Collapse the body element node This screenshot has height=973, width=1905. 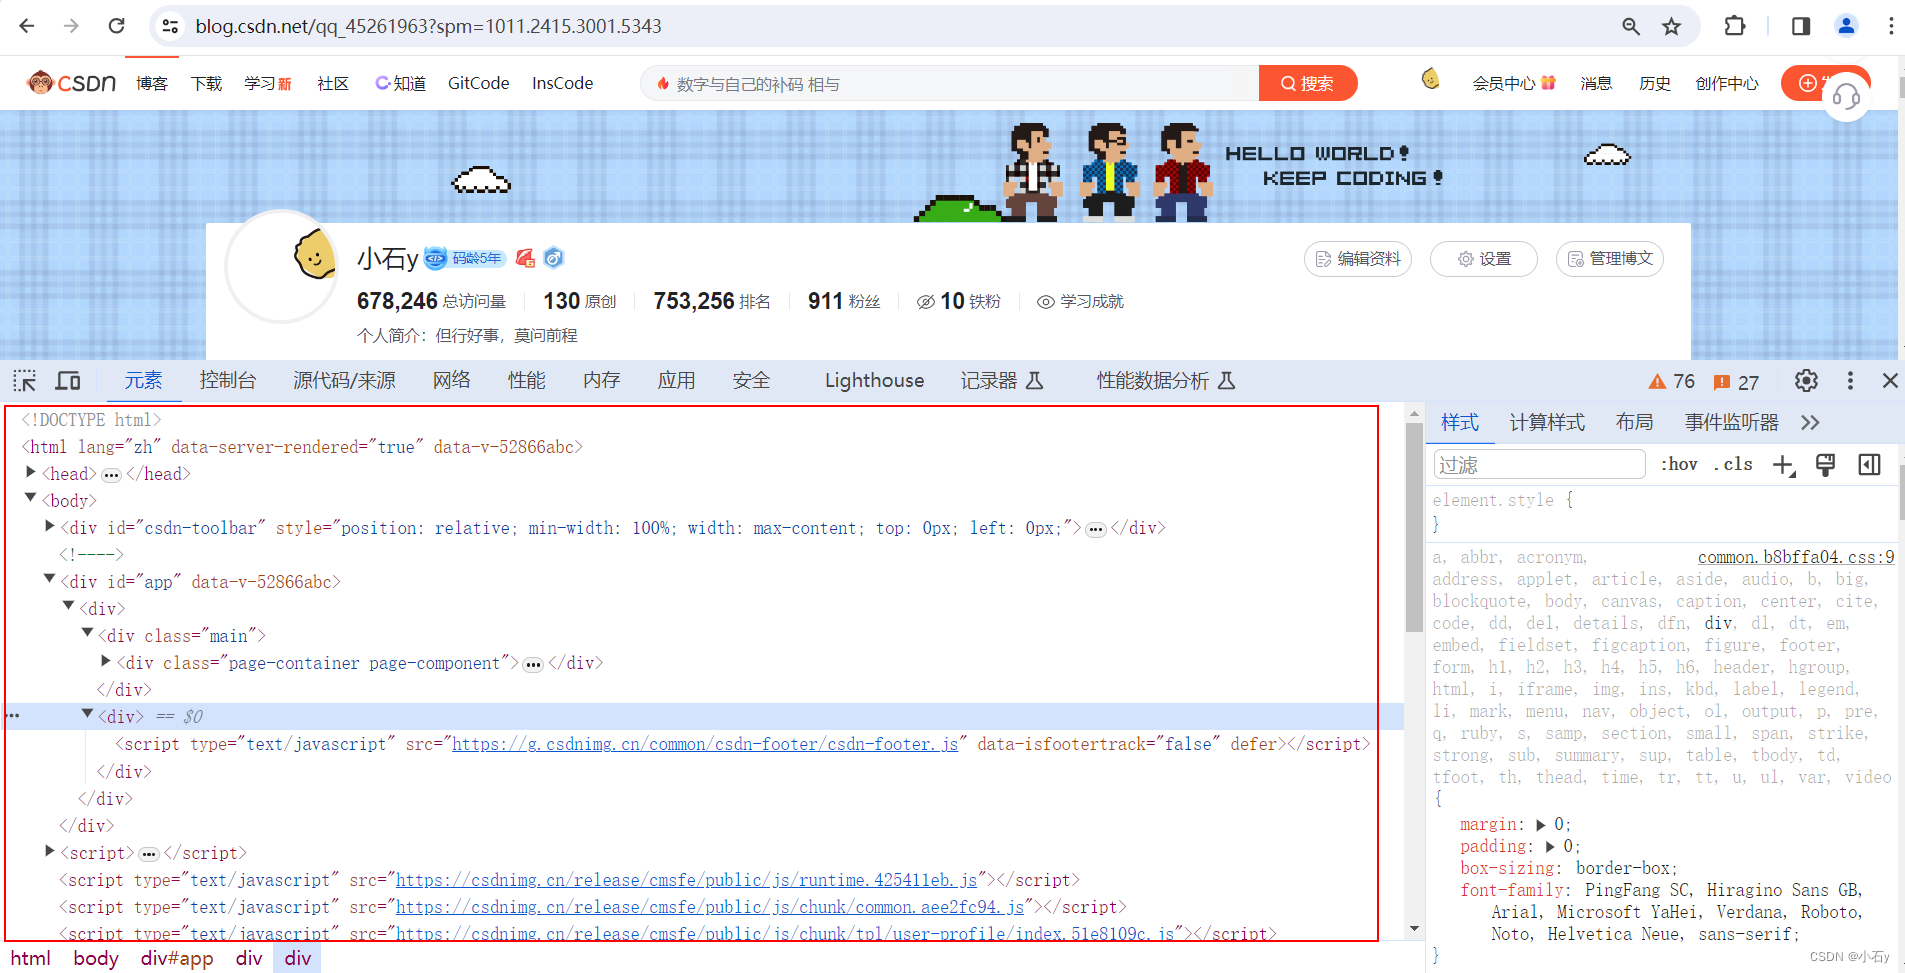point(31,498)
